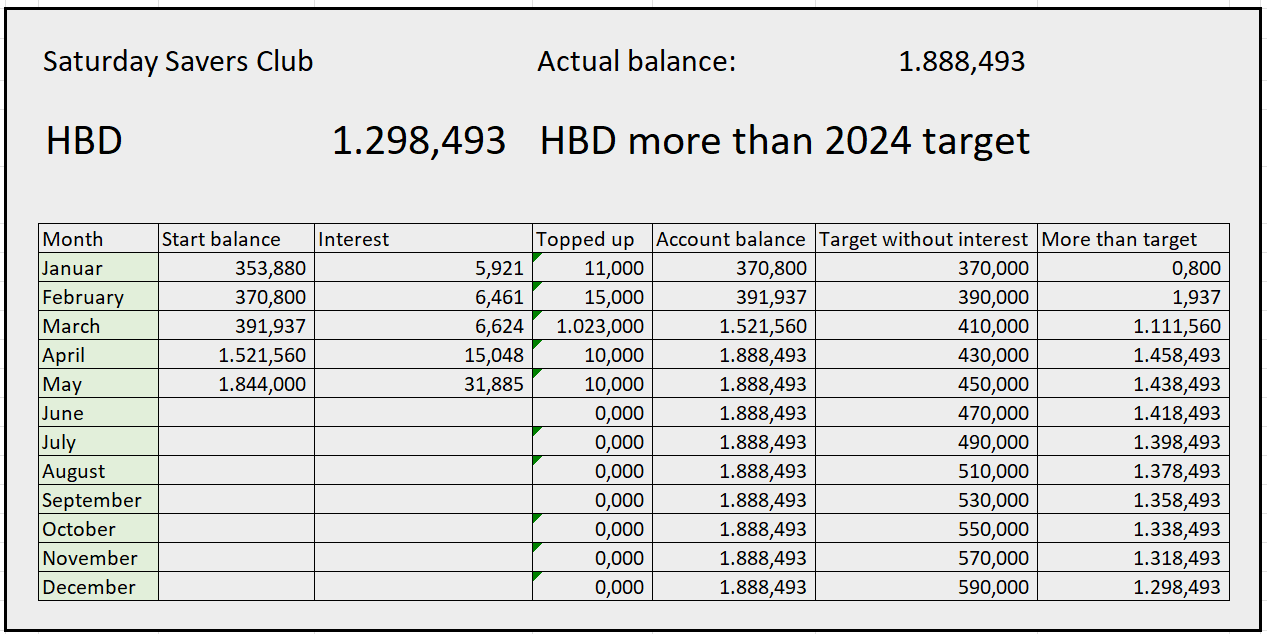Viewport: 1267px width, 634px height.
Task: Click March target value 410,000
Action: coord(926,325)
